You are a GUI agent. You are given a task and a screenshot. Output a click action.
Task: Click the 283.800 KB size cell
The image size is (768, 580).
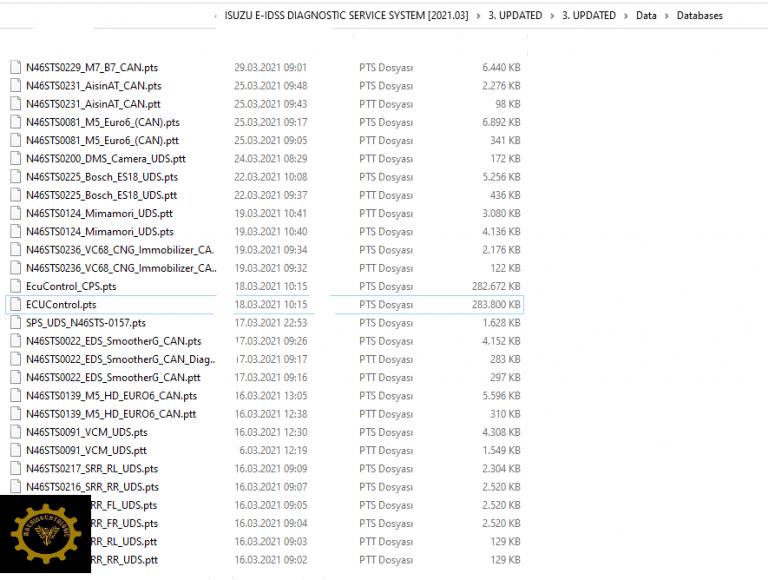tap(496, 304)
